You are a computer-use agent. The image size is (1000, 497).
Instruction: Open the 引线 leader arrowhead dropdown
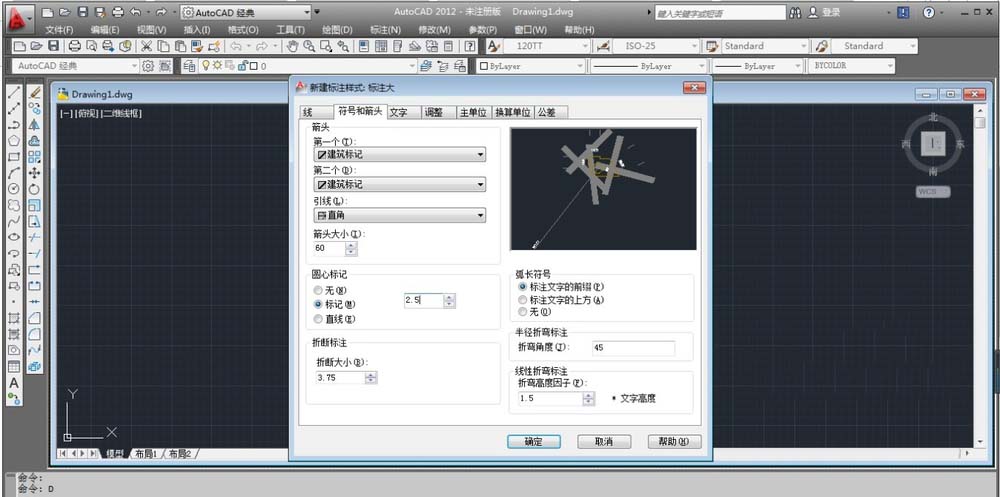click(x=399, y=216)
